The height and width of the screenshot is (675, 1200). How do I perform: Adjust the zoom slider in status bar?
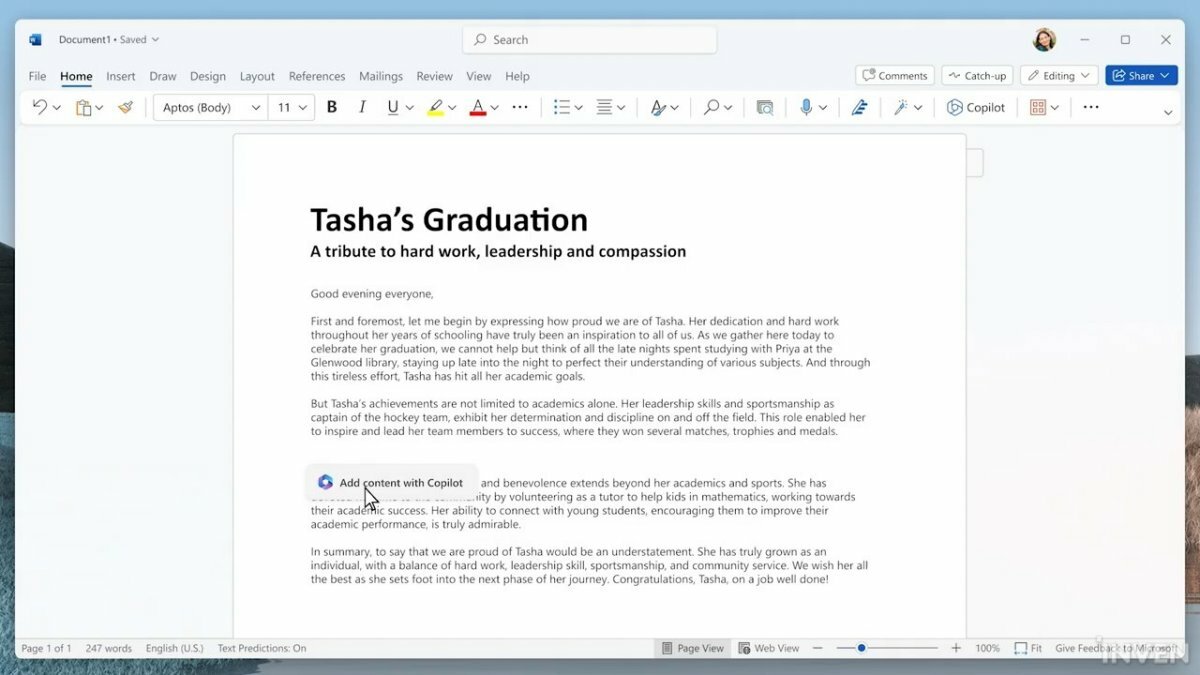click(x=861, y=648)
